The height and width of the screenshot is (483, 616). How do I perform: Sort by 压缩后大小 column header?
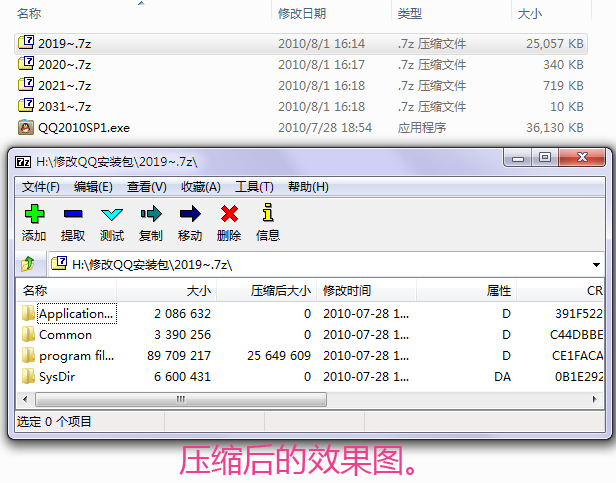(x=266, y=290)
